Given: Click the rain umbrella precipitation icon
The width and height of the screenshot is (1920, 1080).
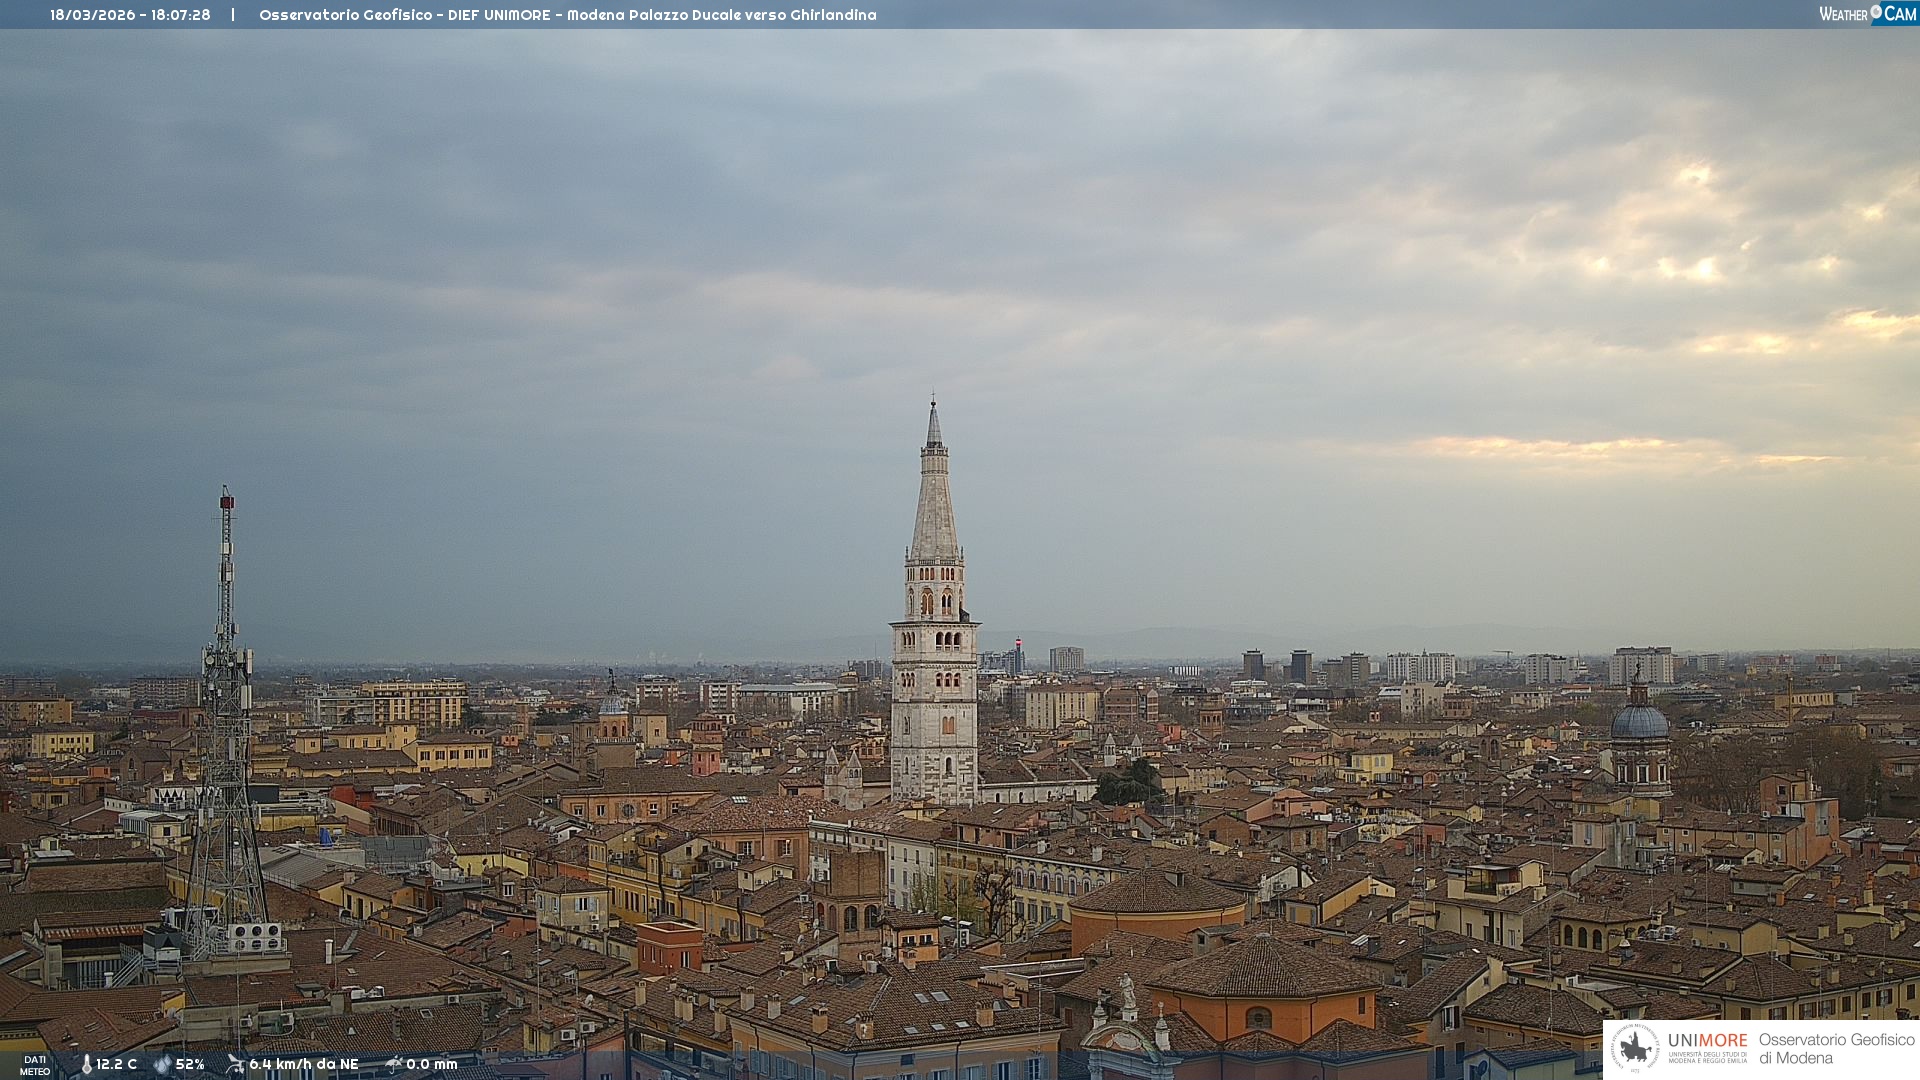Looking at the screenshot, I should coord(393,1064).
